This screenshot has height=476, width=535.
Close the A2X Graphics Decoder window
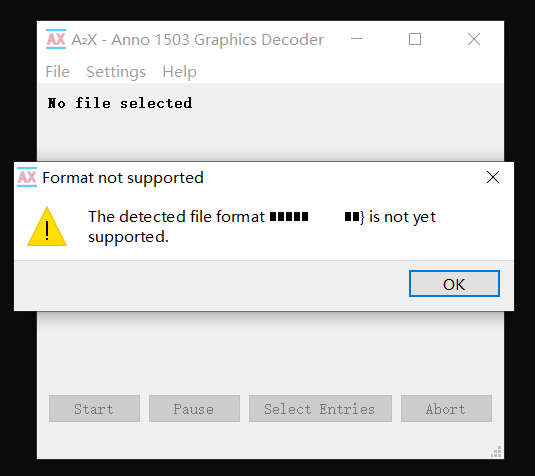tap(474, 39)
